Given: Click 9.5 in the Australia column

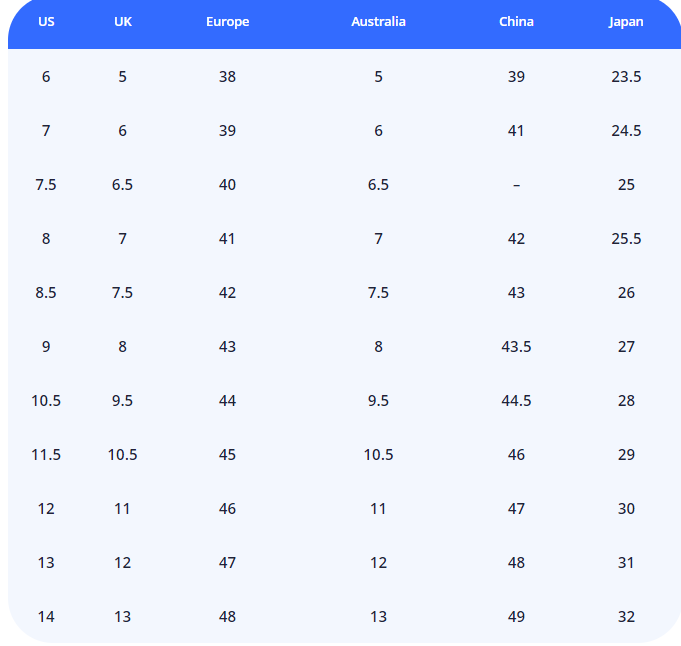Looking at the screenshot, I should [x=378, y=401].
